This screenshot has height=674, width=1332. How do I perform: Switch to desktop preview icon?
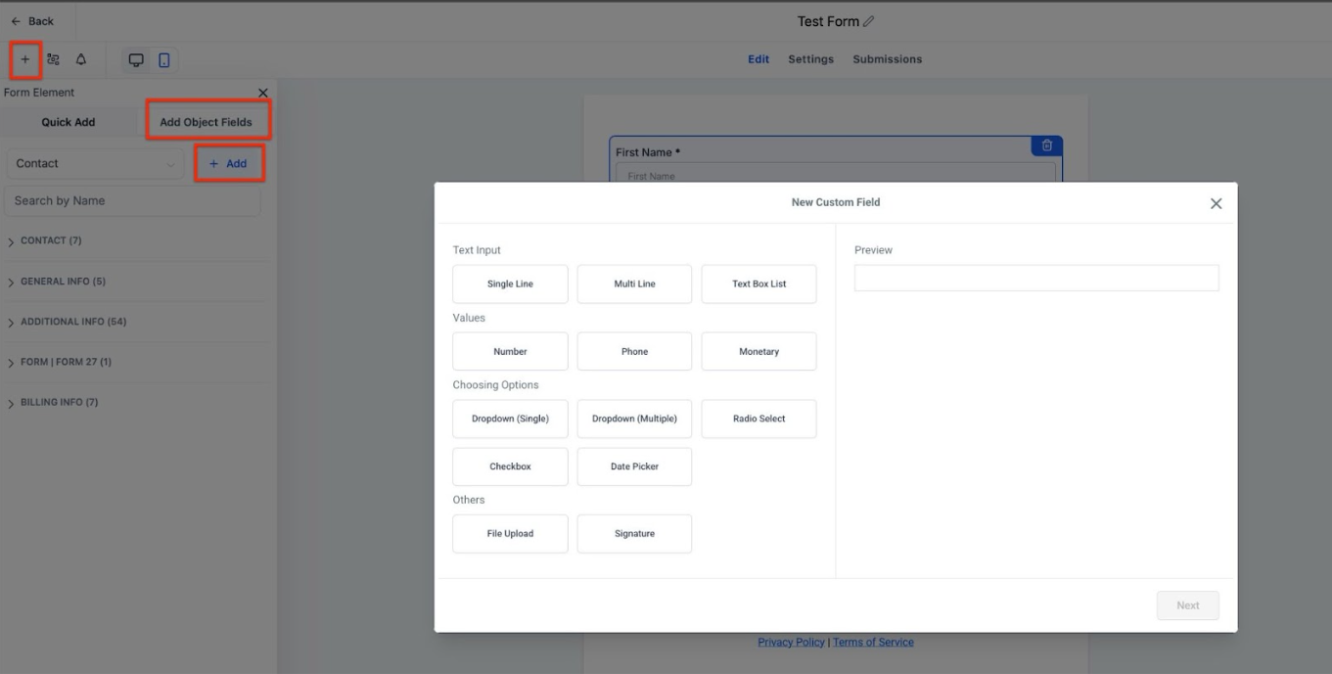pos(136,60)
